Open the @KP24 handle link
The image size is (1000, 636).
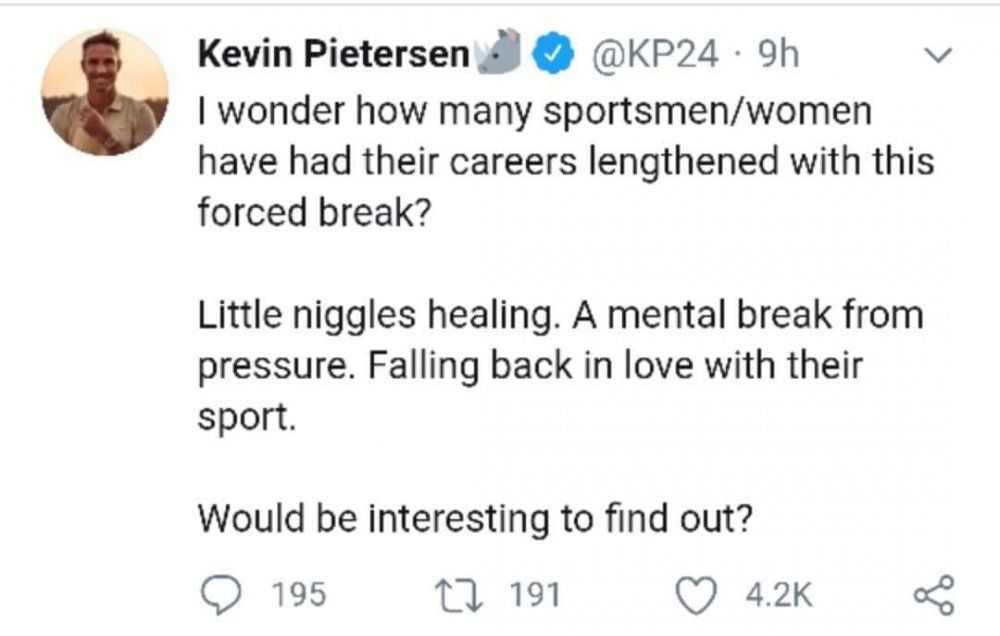tap(655, 54)
